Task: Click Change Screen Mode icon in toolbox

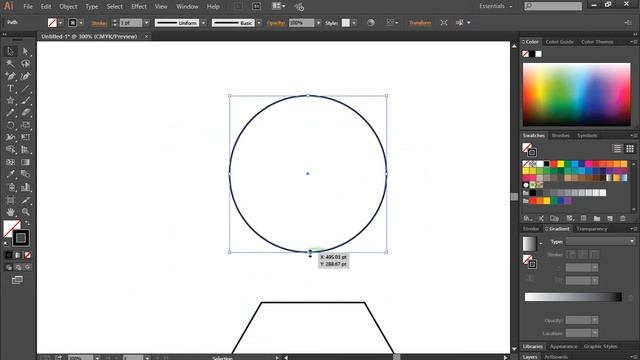Action: [x=17, y=280]
